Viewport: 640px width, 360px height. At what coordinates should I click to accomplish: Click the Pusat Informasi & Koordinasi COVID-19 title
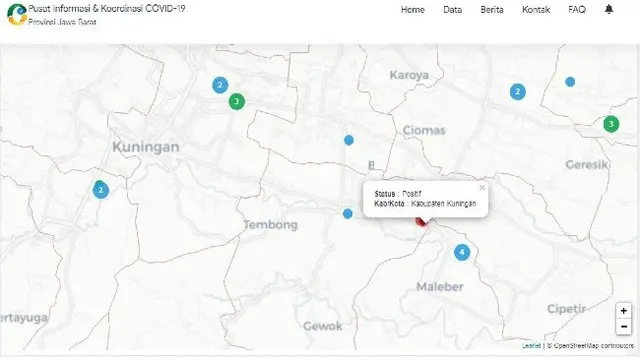[x=107, y=9]
